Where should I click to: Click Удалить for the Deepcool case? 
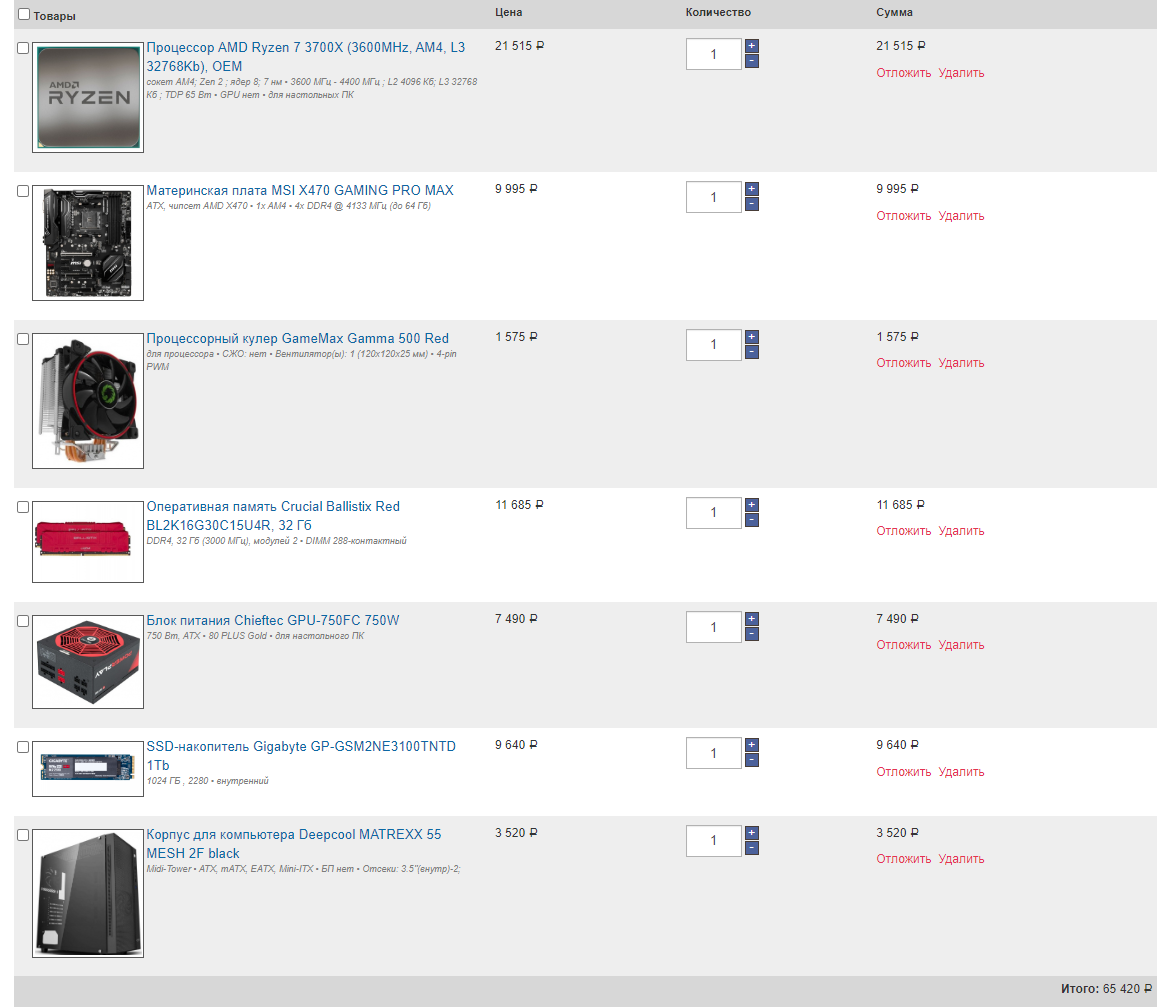961,859
